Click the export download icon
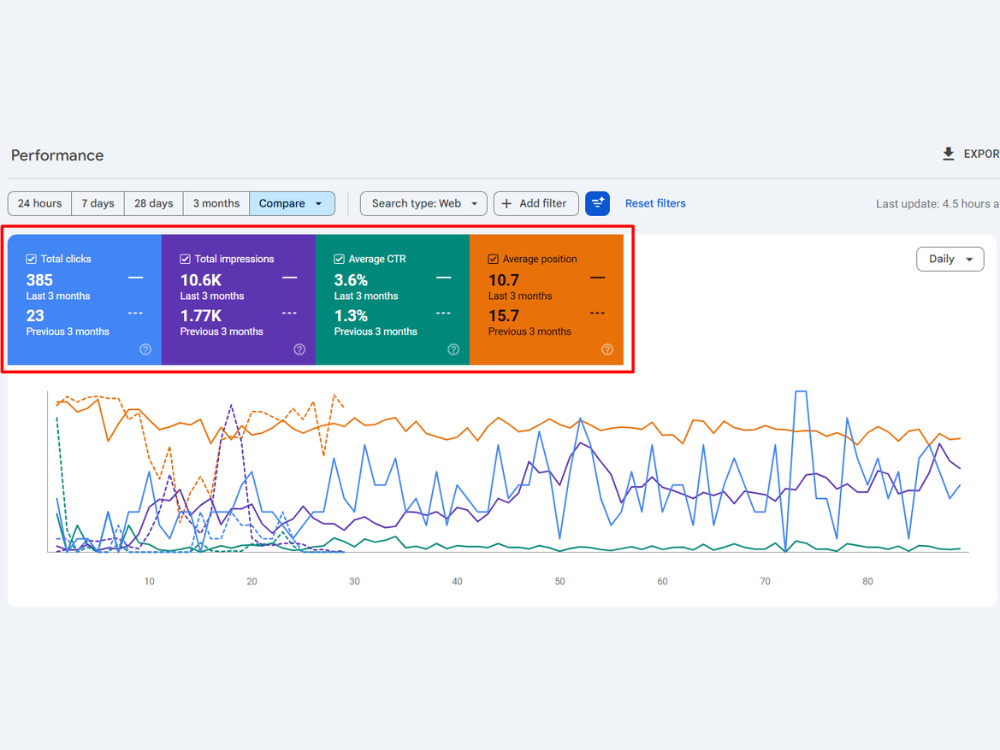1000x750 pixels. [x=948, y=154]
